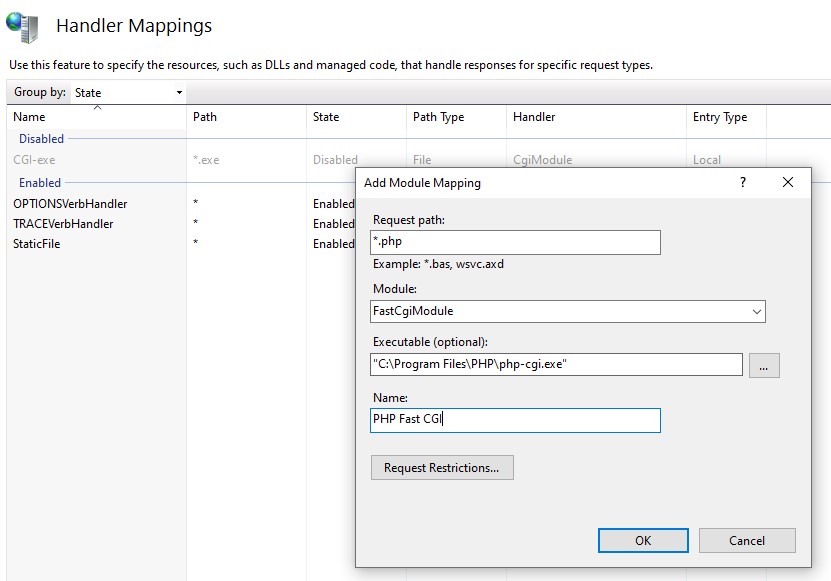Open the Group by State dropdown

pyautogui.click(x=128, y=93)
